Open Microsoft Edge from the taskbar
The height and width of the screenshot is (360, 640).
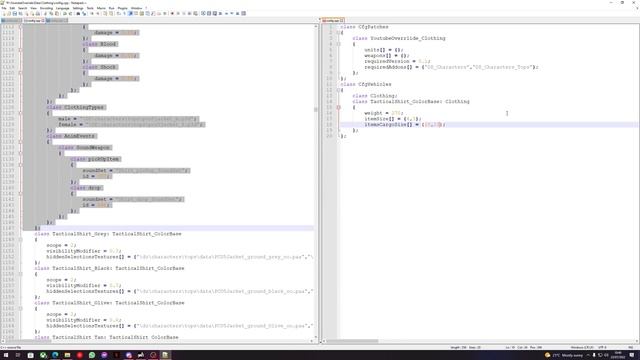pyautogui.click(x=55, y=355)
